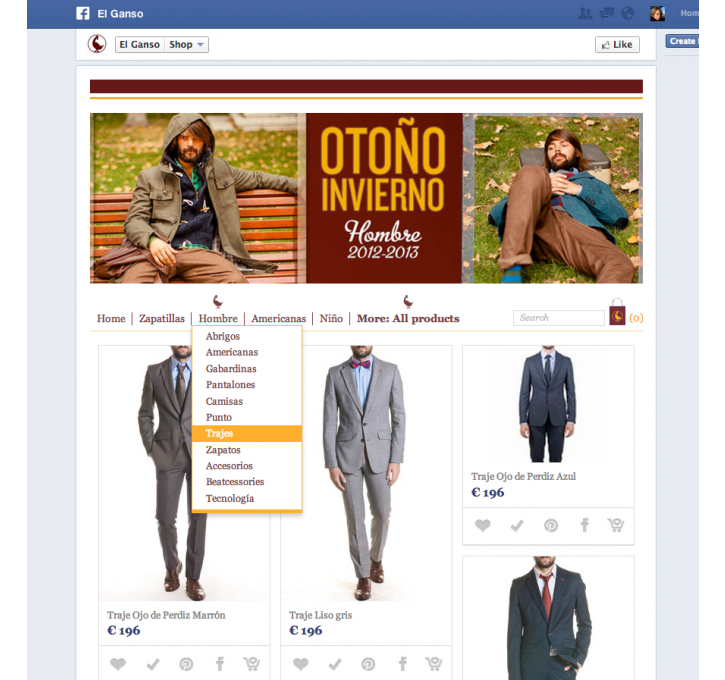The height and width of the screenshot is (680, 725).
Task: Click the Create button
Action: [682, 41]
